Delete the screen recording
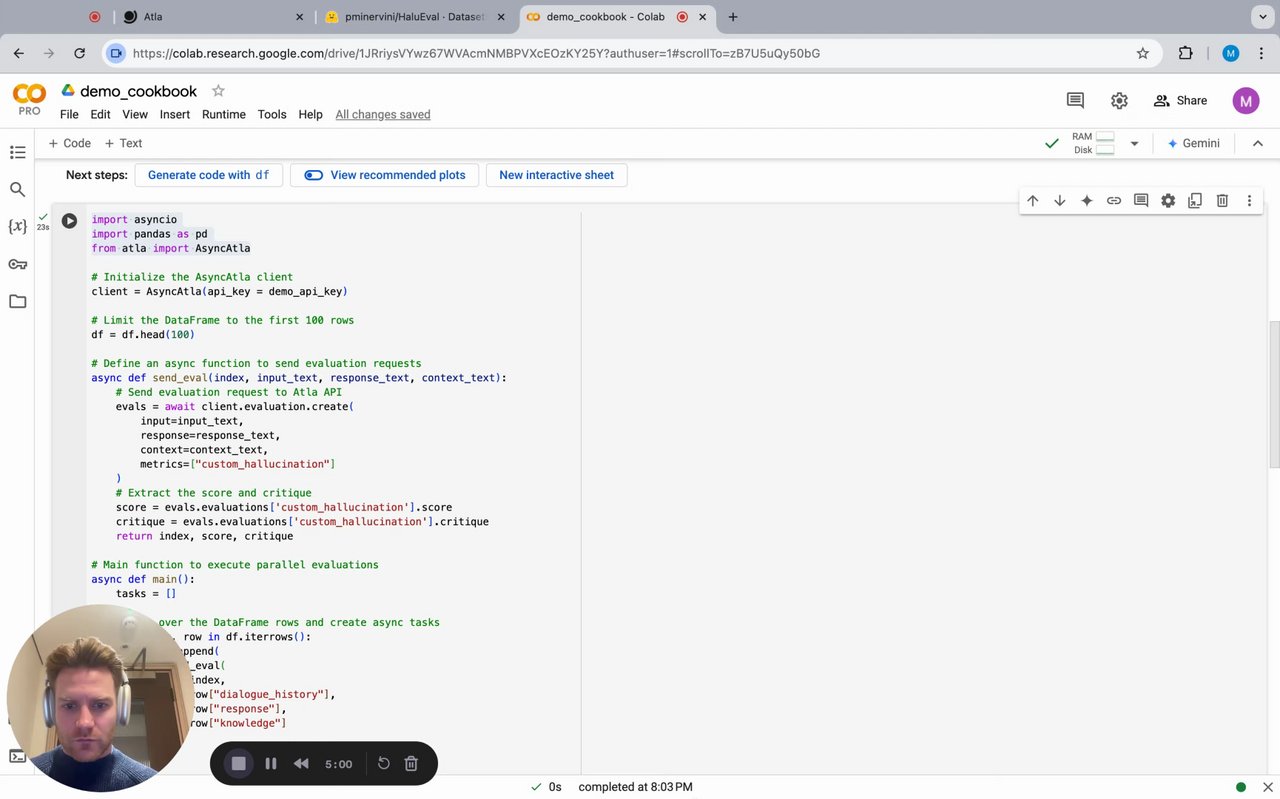The width and height of the screenshot is (1280, 799). [x=411, y=764]
